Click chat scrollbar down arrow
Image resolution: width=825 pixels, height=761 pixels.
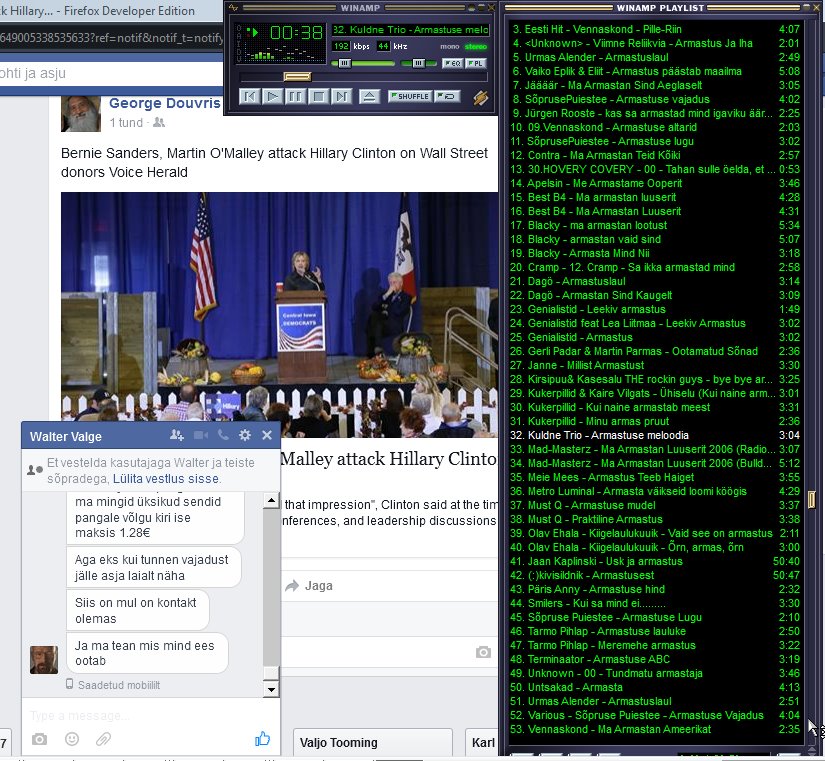click(x=271, y=689)
